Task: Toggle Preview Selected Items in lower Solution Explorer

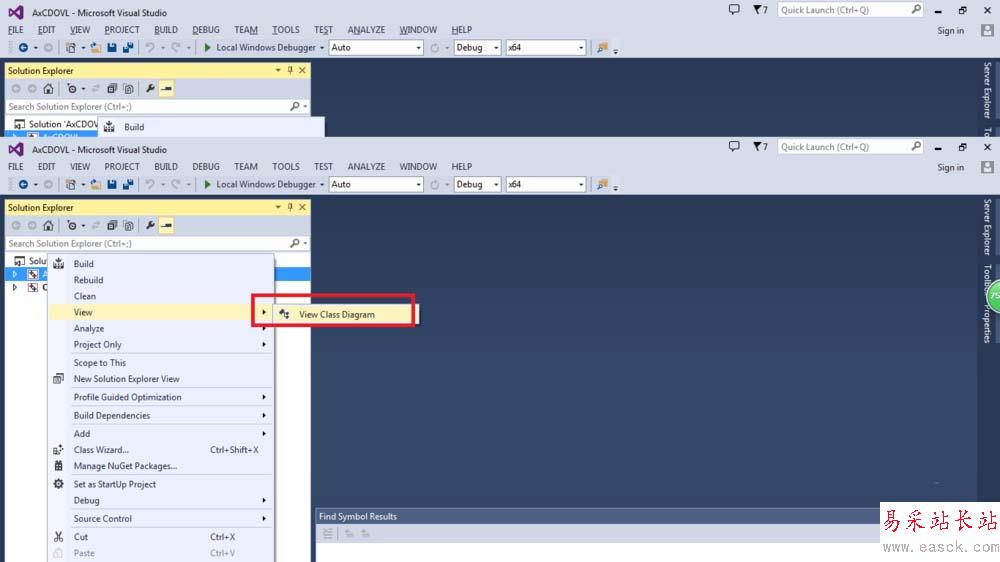Action: pyautogui.click(x=166, y=225)
